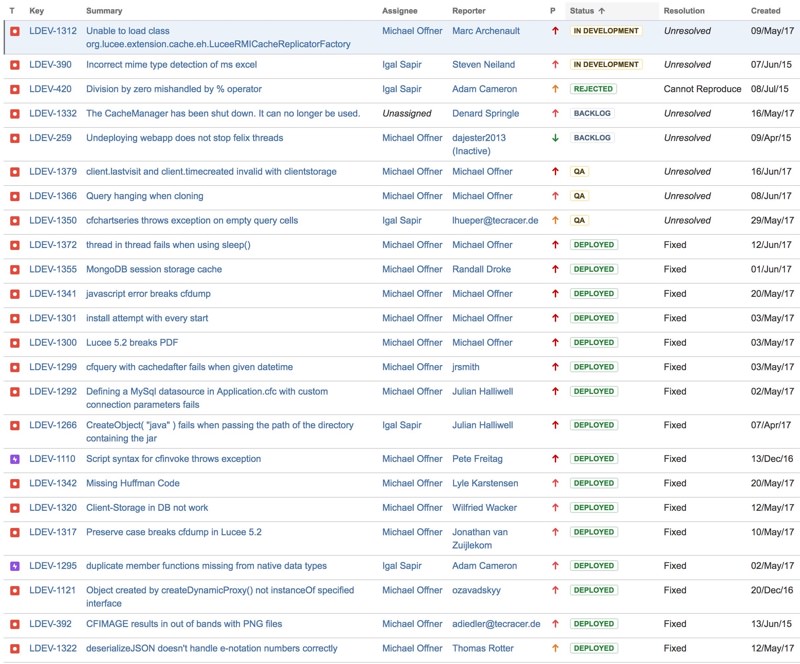The image size is (800, 664).
Task: Sort by the Reporter column header
Action: tap(468, 11)
